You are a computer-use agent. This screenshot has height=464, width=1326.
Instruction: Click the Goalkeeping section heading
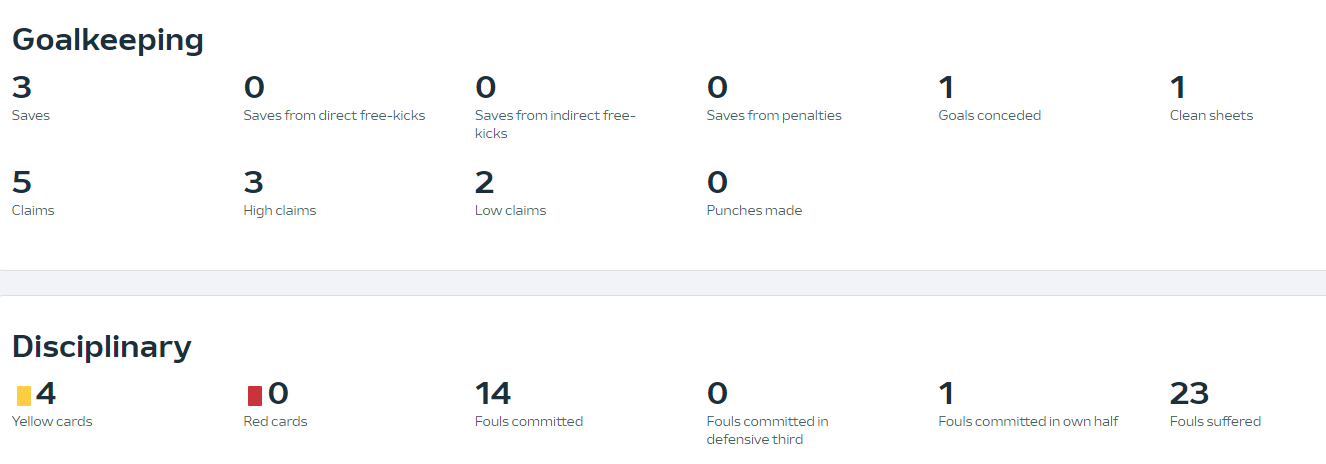[x=108, y=40]
